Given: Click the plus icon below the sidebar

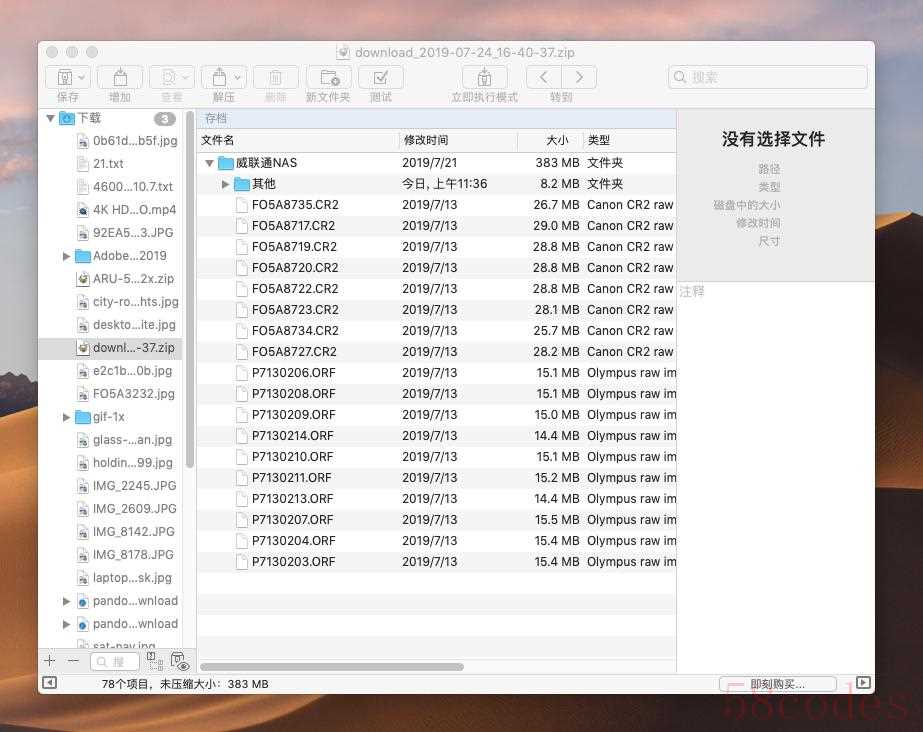Looking at the screenshot, I should tap(50, 661).
